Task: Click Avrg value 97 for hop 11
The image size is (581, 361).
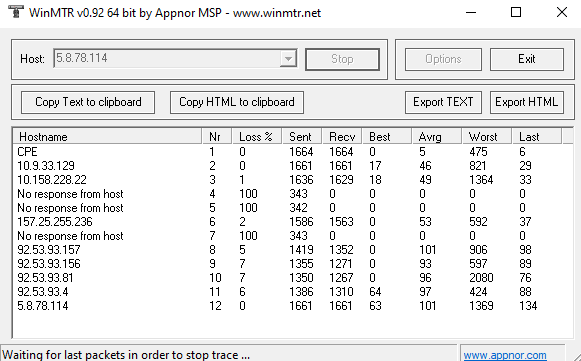Action: 425,292
